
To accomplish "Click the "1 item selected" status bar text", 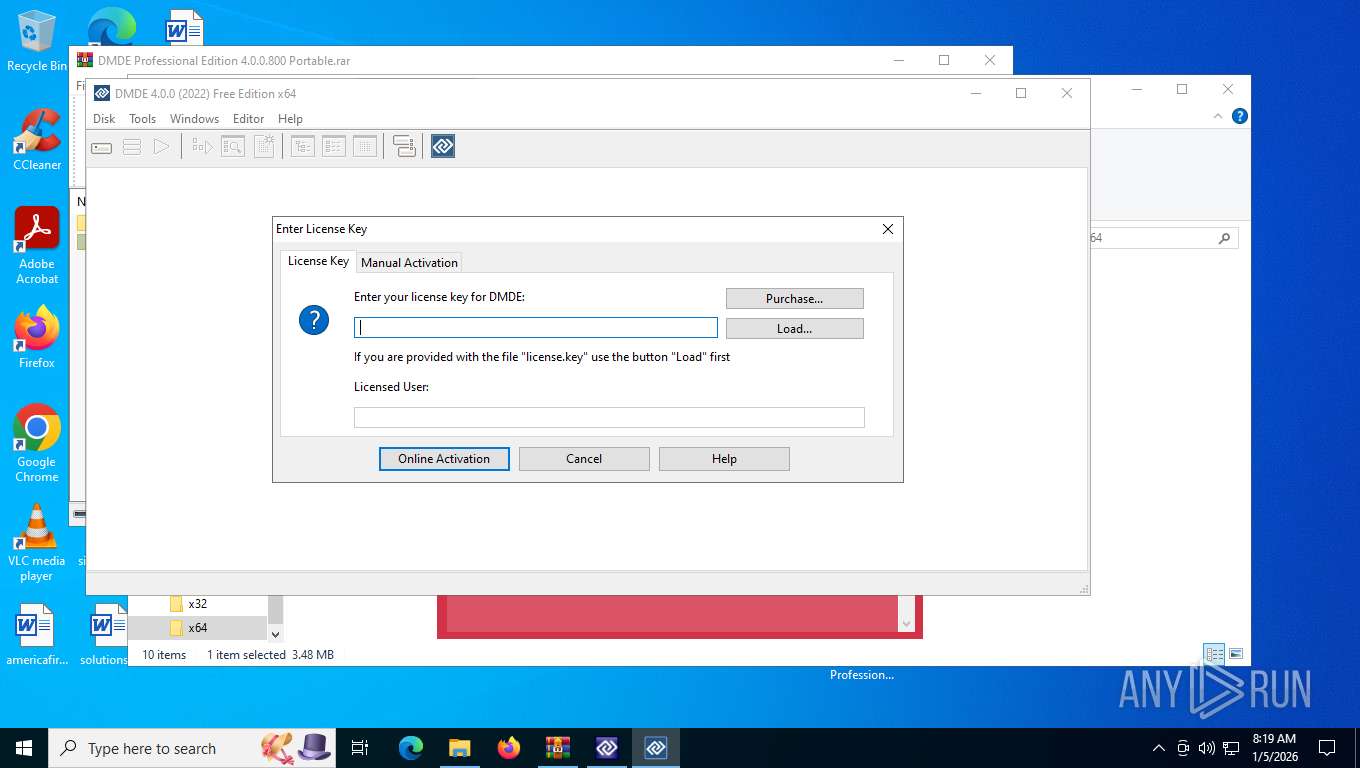I will coord(245,655).
